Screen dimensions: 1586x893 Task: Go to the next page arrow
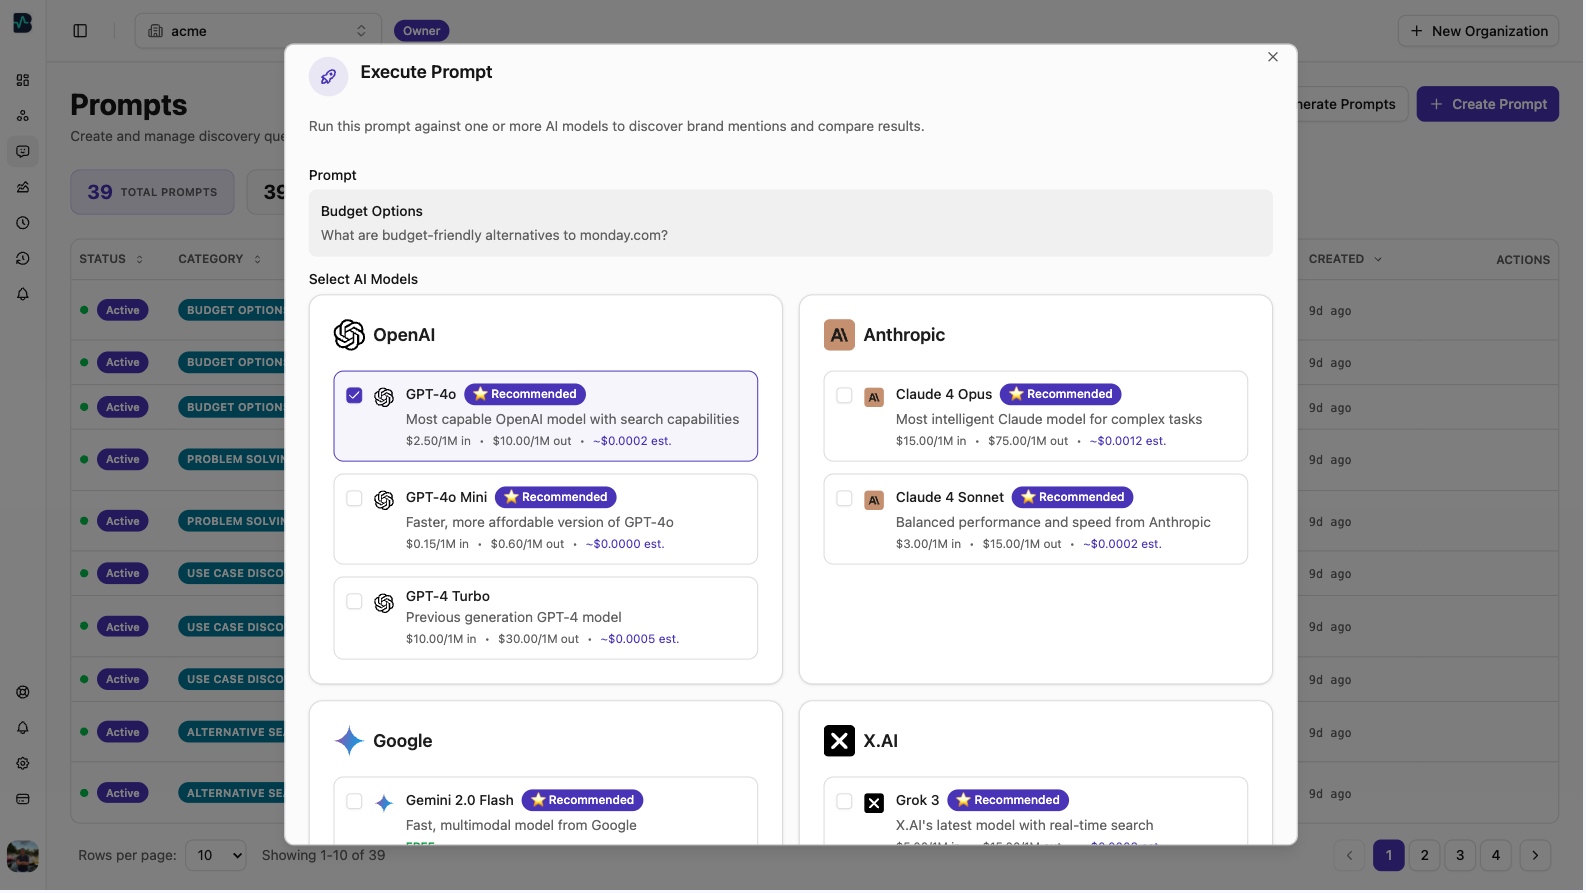coord(1535,856)
